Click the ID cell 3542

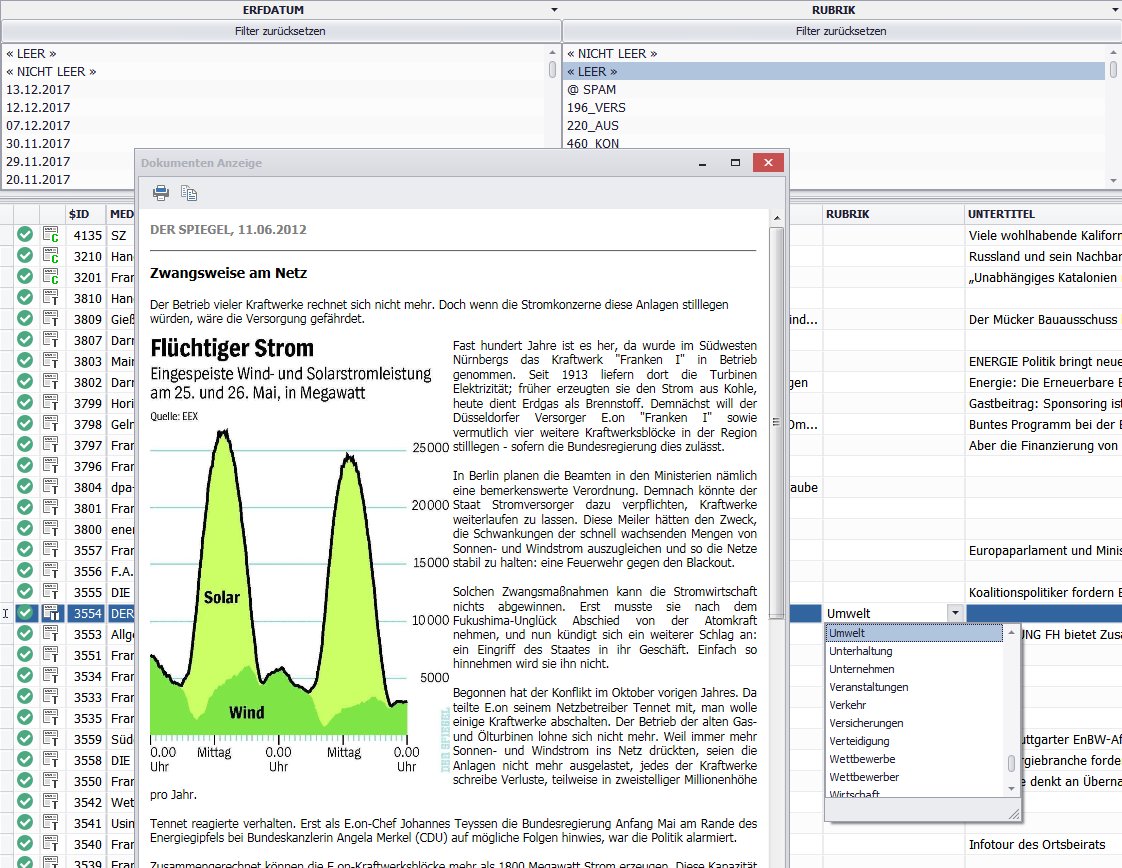[x=87, y=801]
